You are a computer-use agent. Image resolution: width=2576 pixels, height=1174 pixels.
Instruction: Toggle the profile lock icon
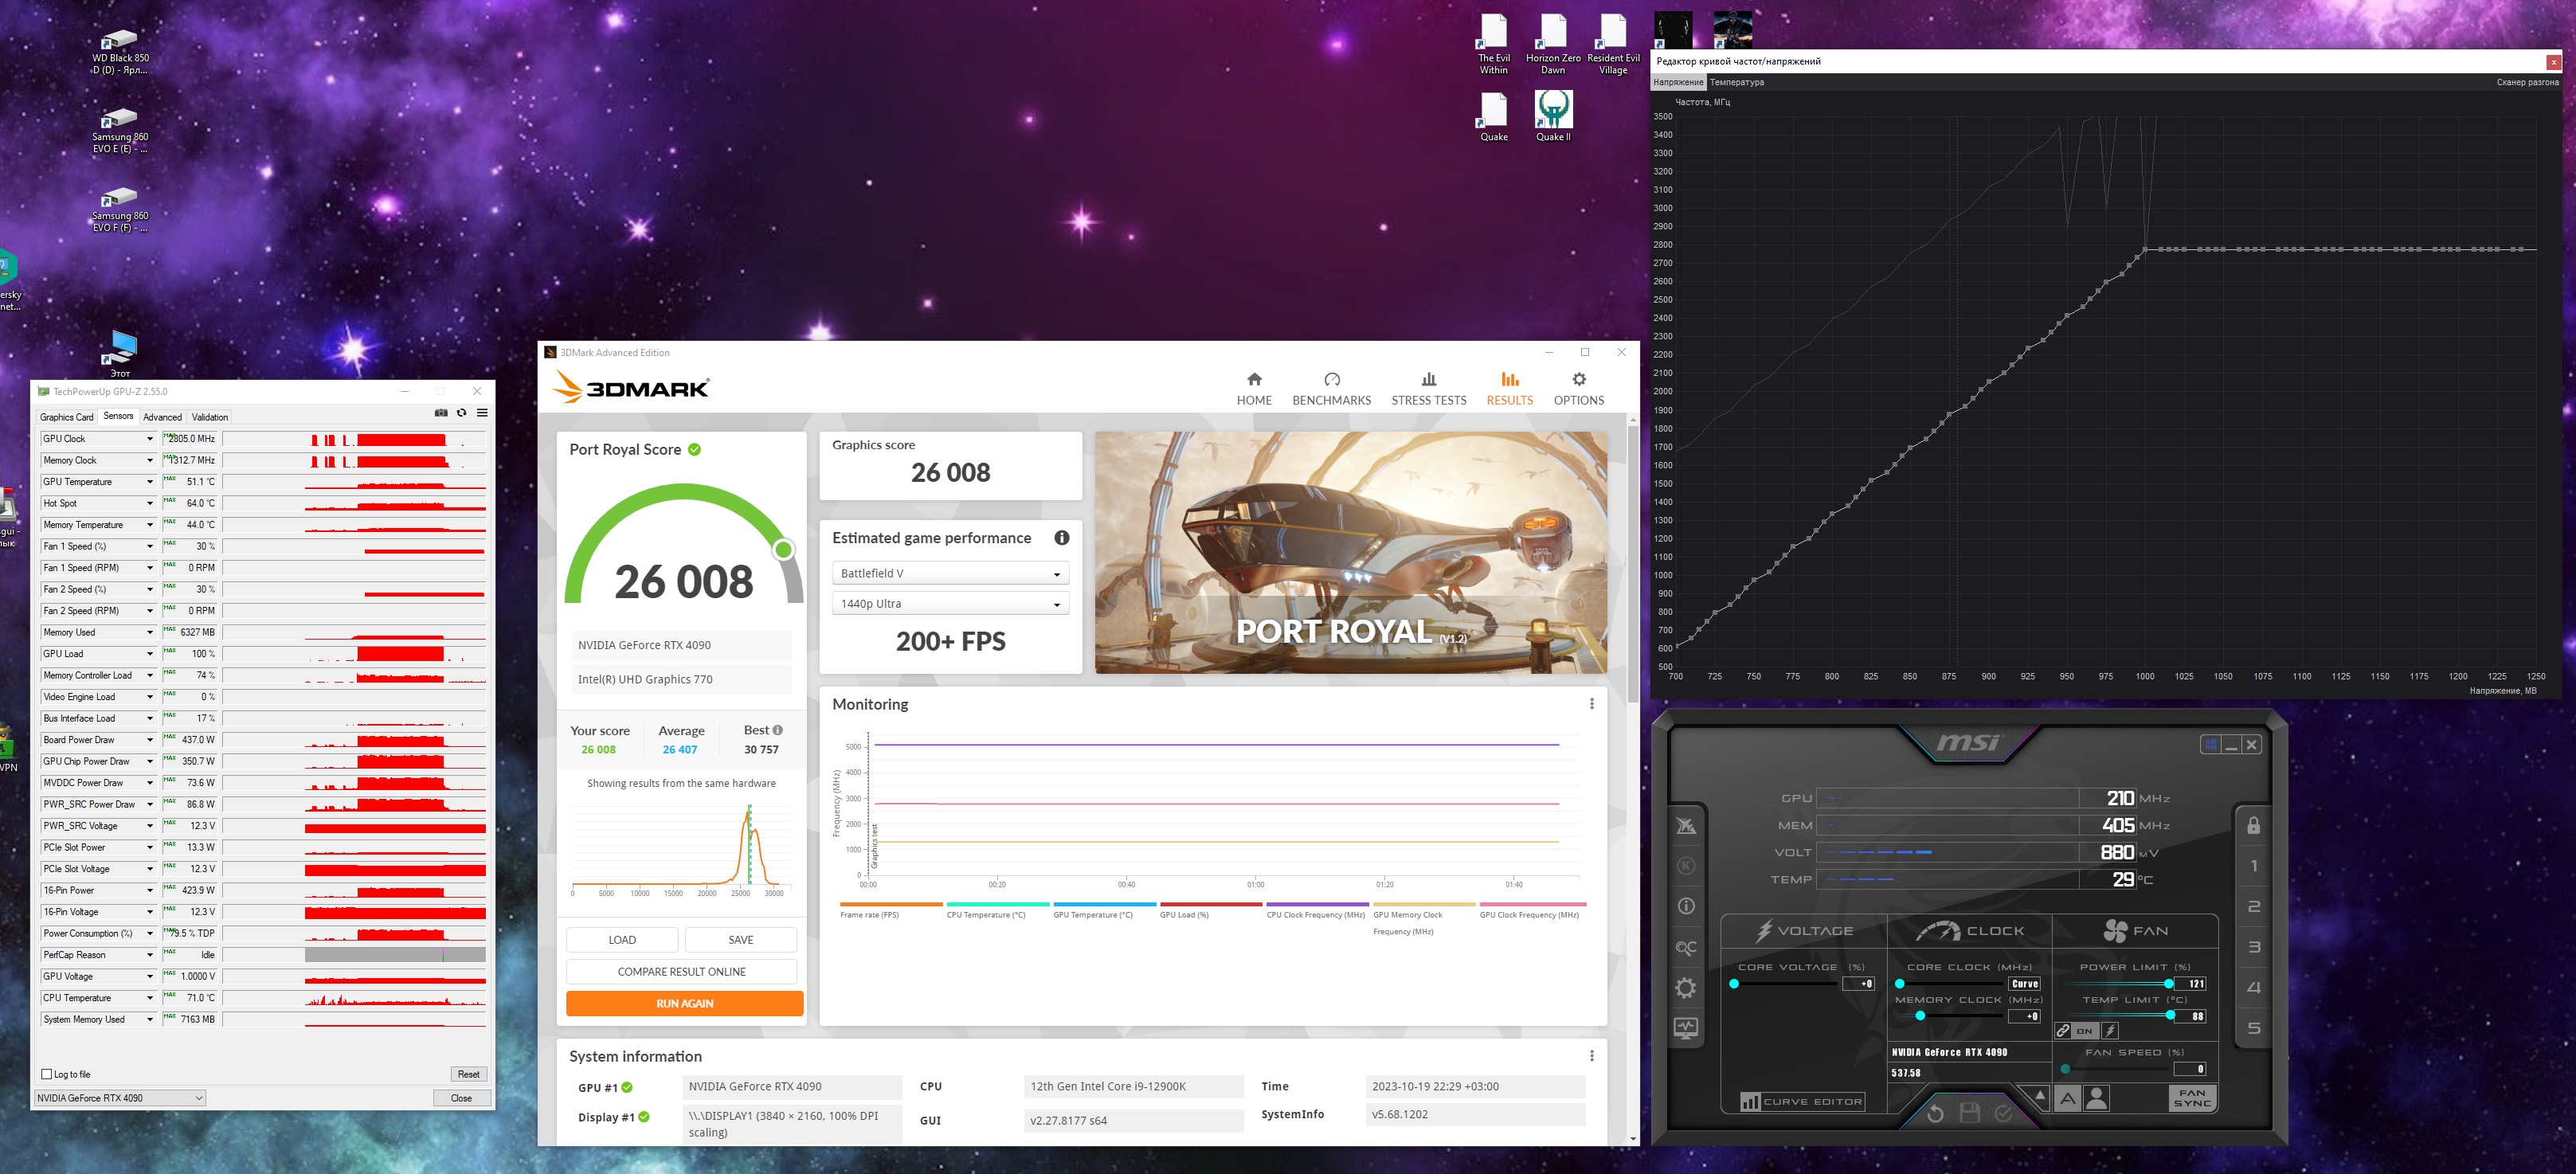coord(2253,825)
